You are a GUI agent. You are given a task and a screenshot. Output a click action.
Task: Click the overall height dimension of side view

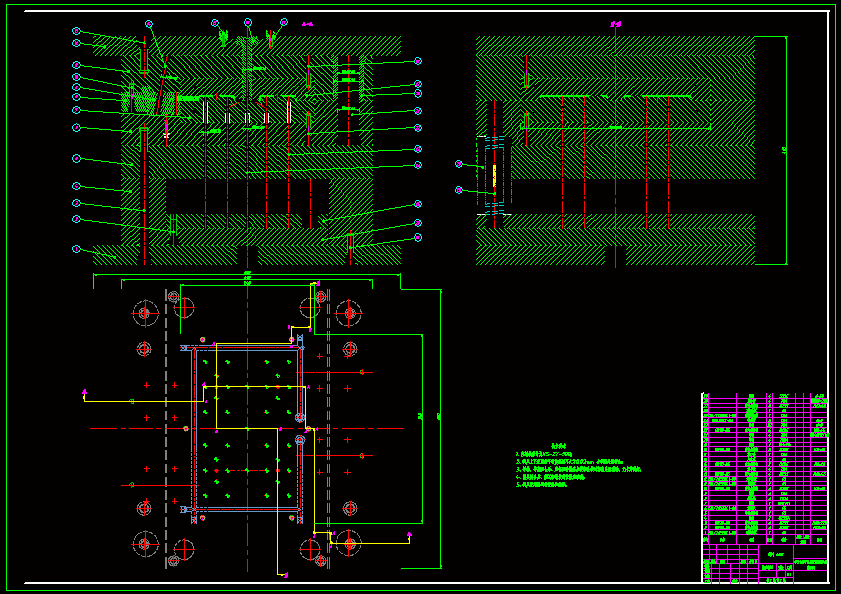coord(785,150)
